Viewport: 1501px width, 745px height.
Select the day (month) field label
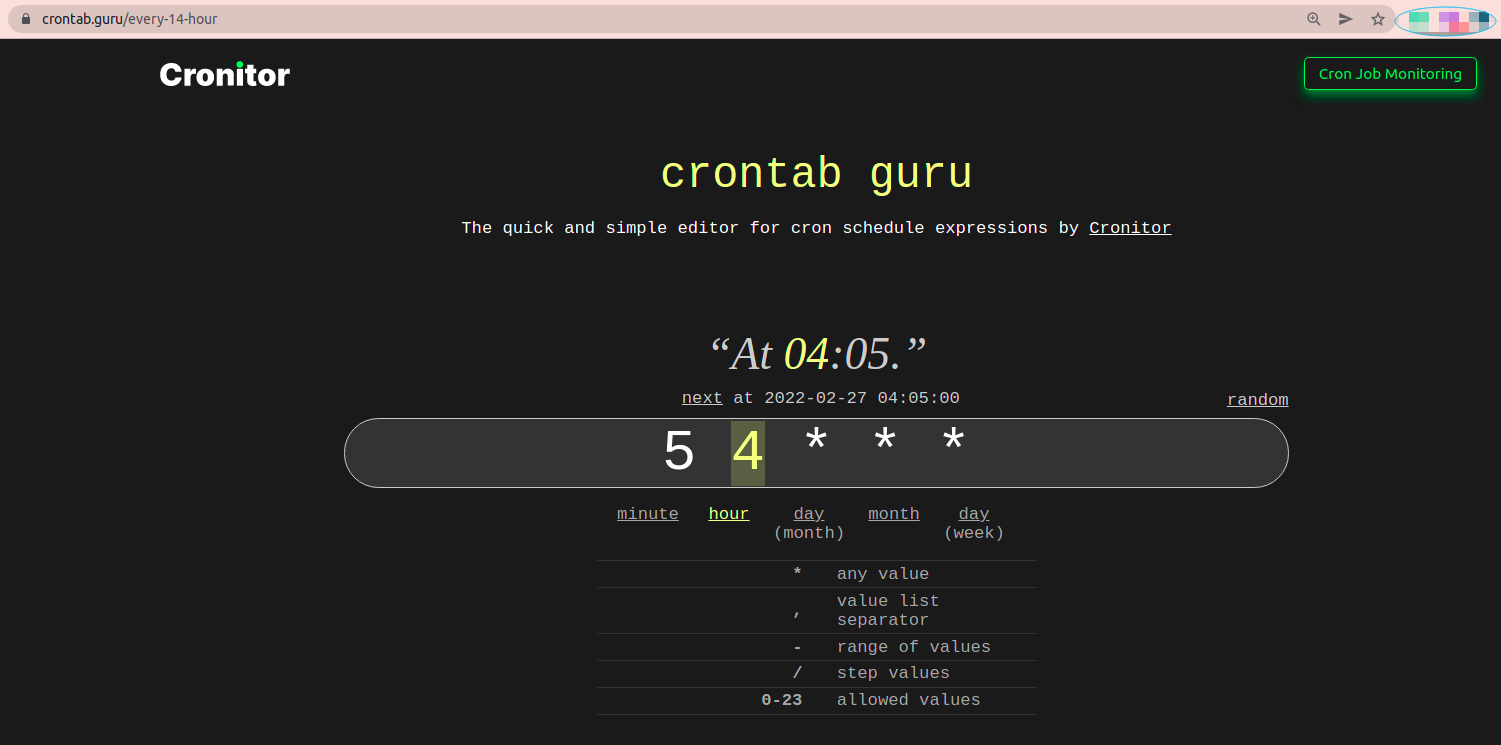point(809,523)
